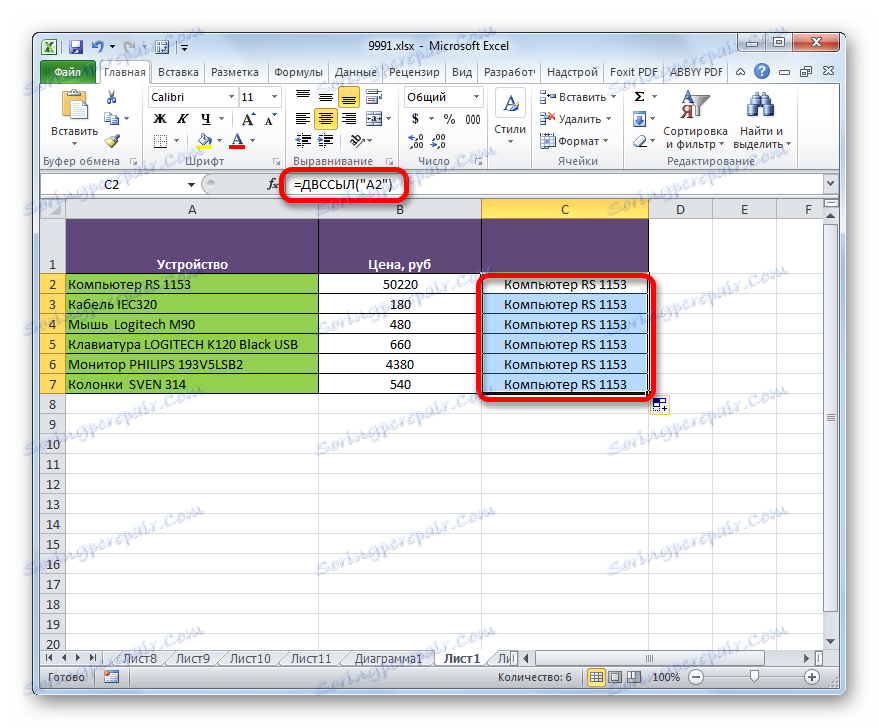Toggle center horizontal alignment

point(326,119)
